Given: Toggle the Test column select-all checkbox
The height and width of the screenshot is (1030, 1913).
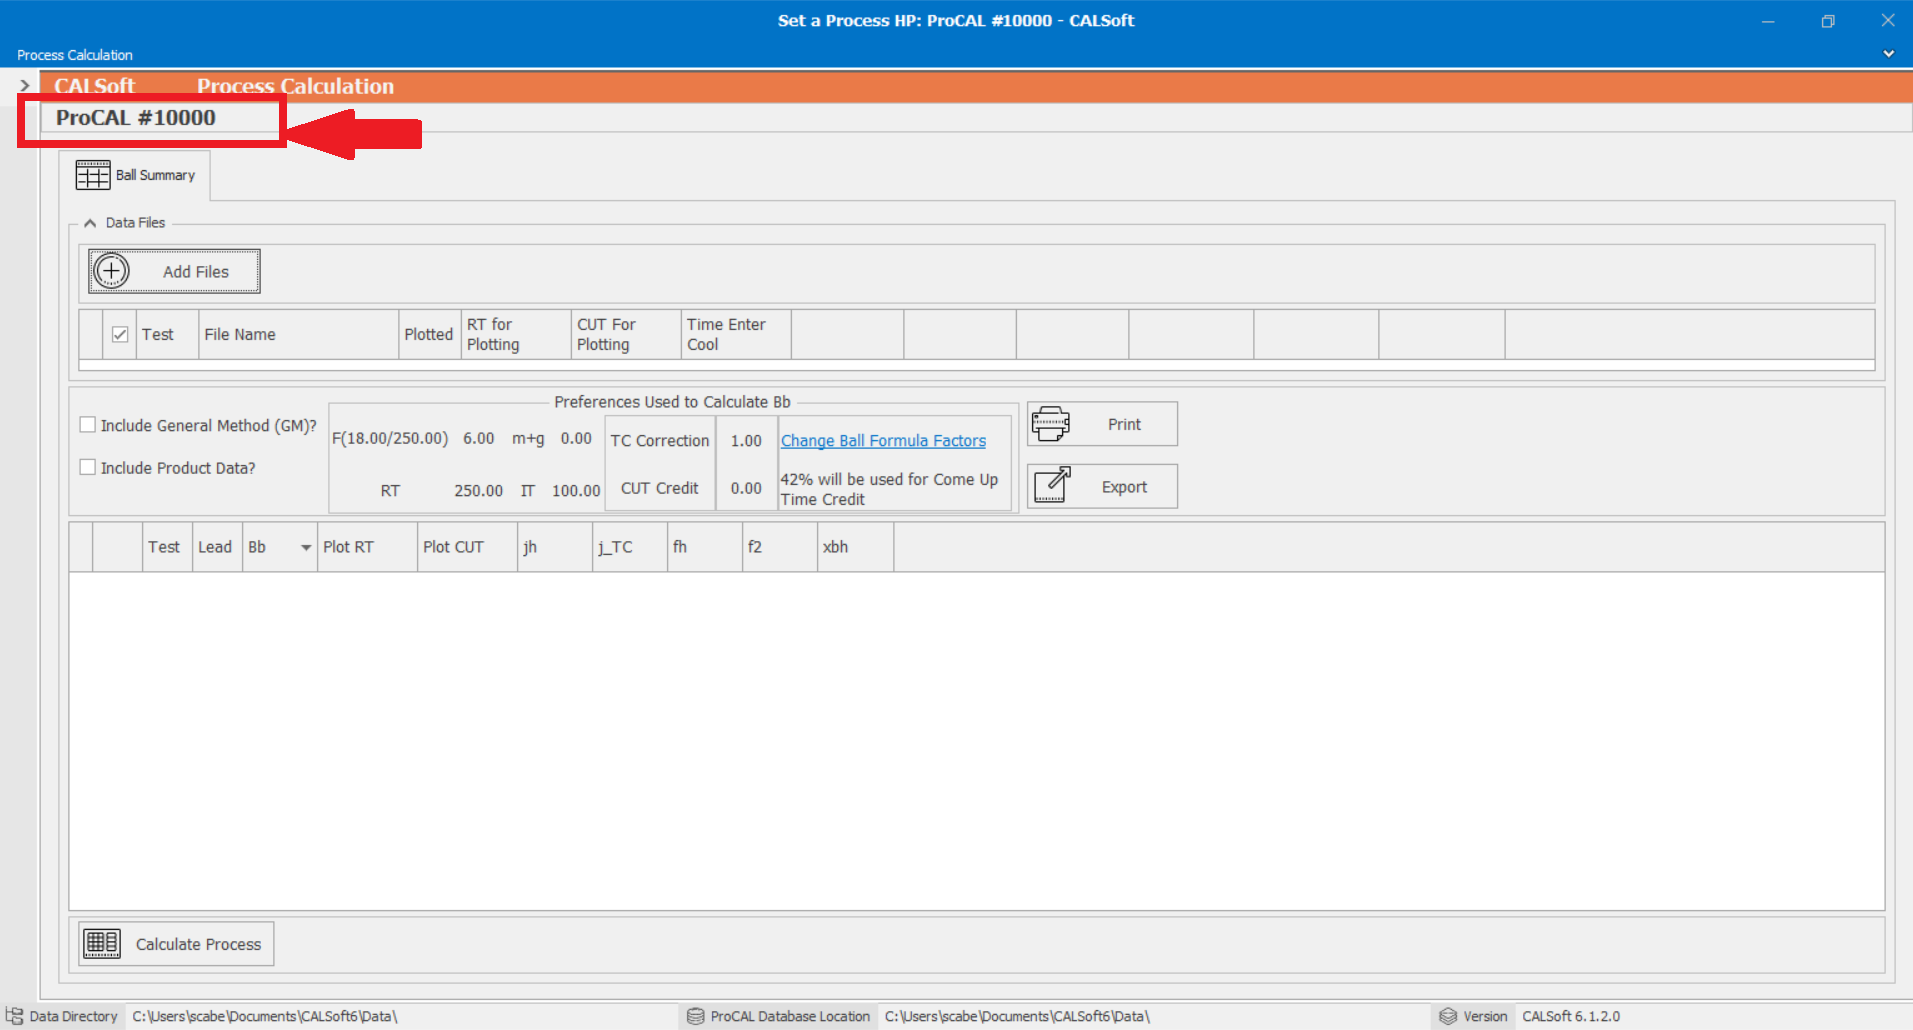Looking at the screenshot, I should pyautogui.click(x=120, y=334).
